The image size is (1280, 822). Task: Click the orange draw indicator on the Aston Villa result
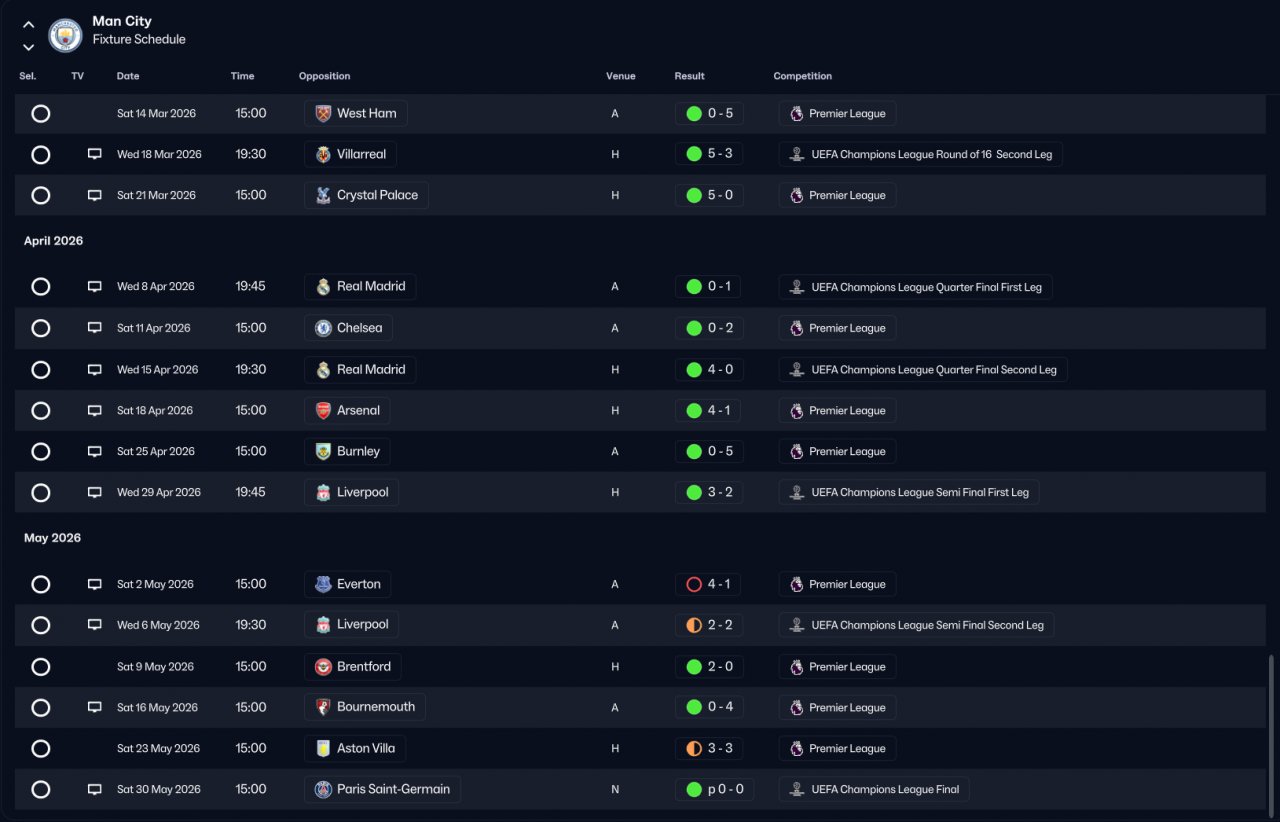(694, 748)
